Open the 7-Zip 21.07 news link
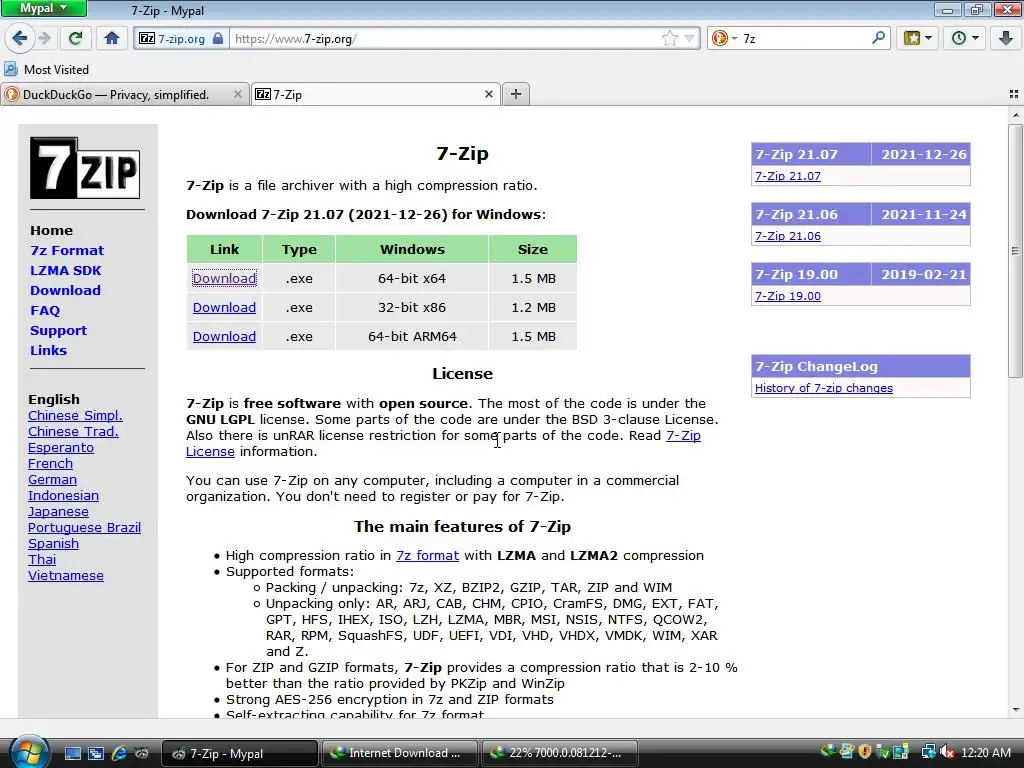This screenshot has height=768, width=1024. [788, 176]
